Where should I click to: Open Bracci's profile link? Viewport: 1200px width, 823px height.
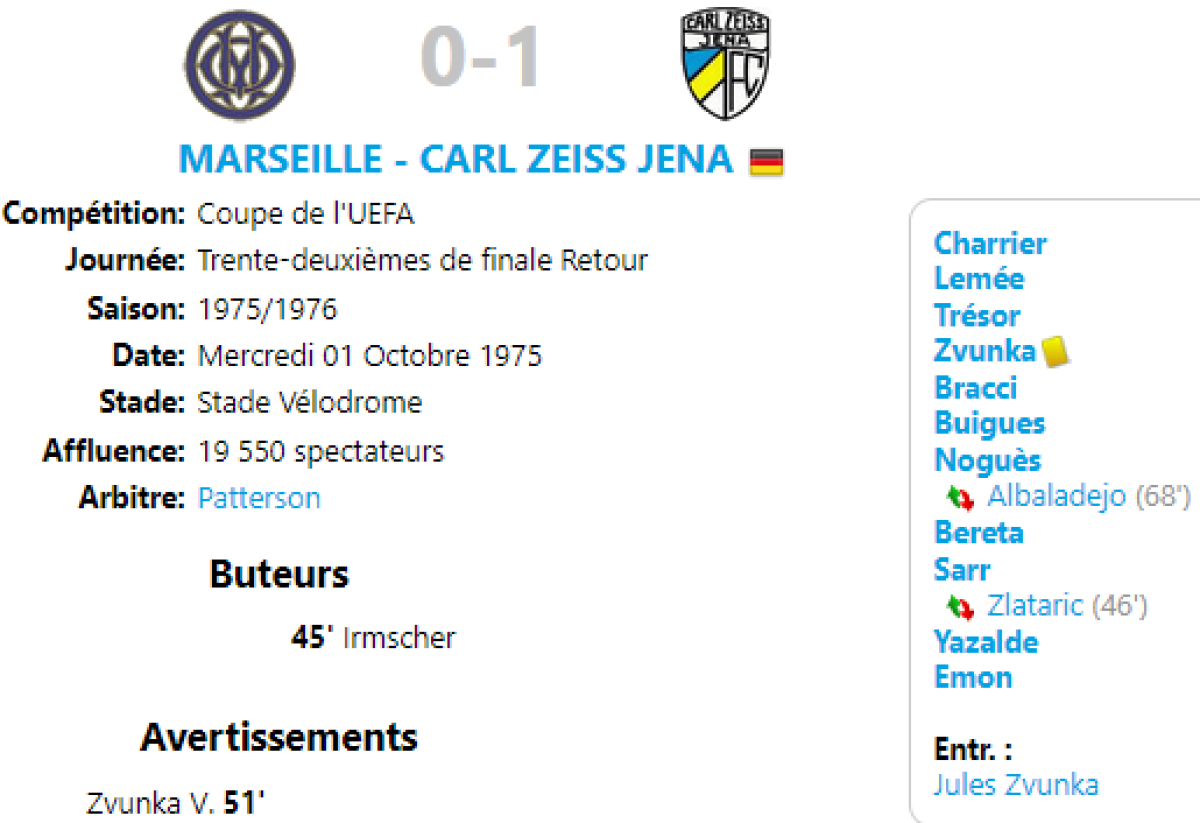[975, 388]
